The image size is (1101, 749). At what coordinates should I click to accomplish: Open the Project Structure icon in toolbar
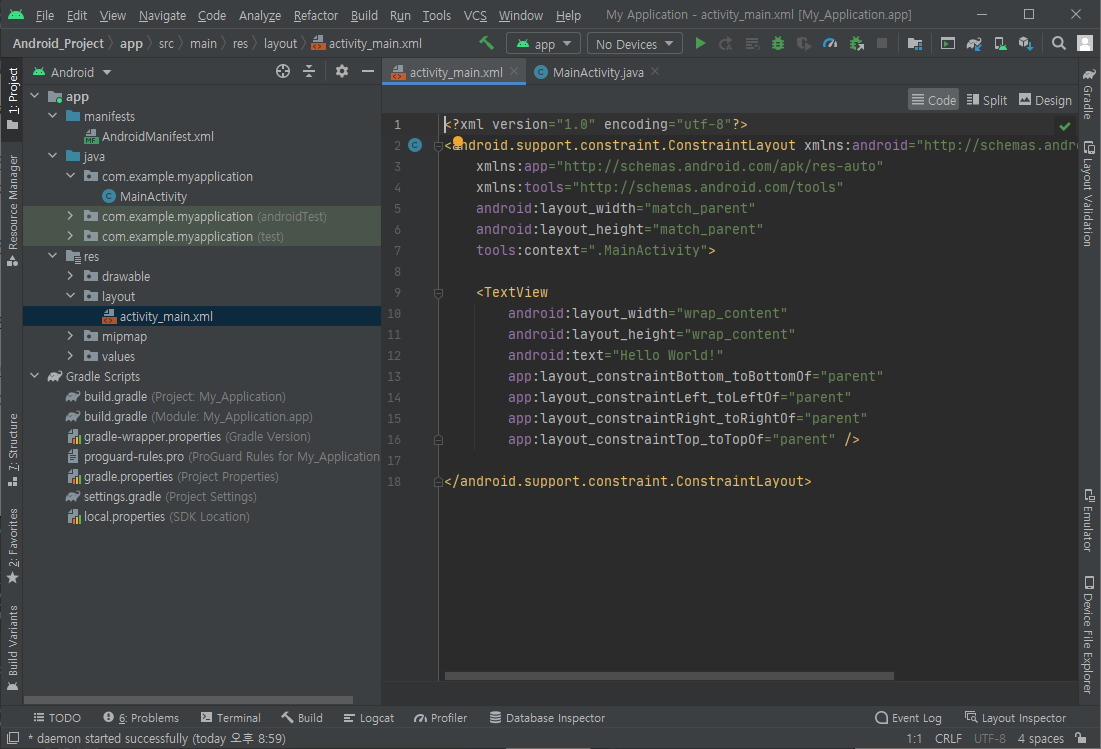coord(914,44)
